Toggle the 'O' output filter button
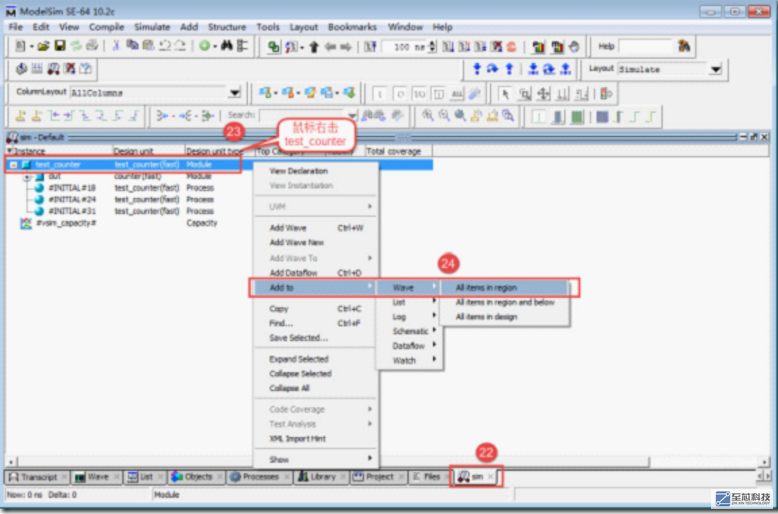778x514 pixels. [x=400, y=94]
